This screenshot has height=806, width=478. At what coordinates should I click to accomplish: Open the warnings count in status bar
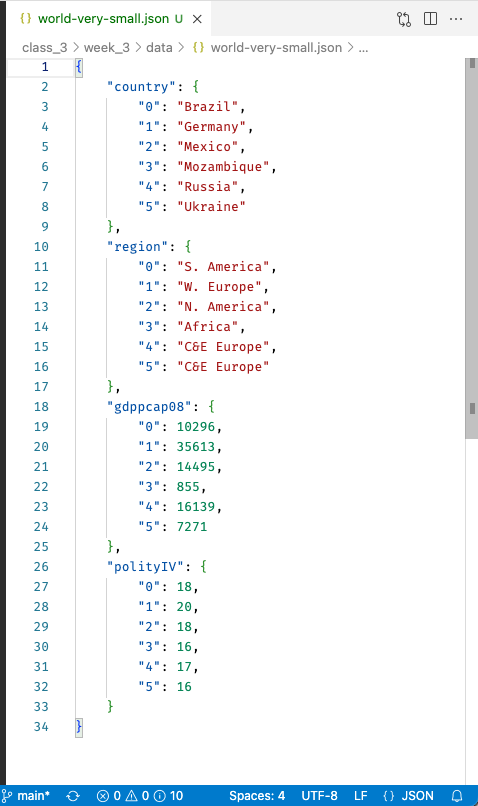pos(138,796)
